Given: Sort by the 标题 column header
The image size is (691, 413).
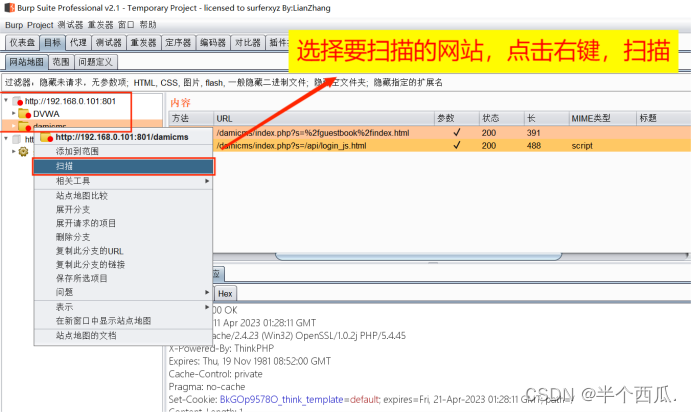Looking at the screenshot, I should click(664, 118).
